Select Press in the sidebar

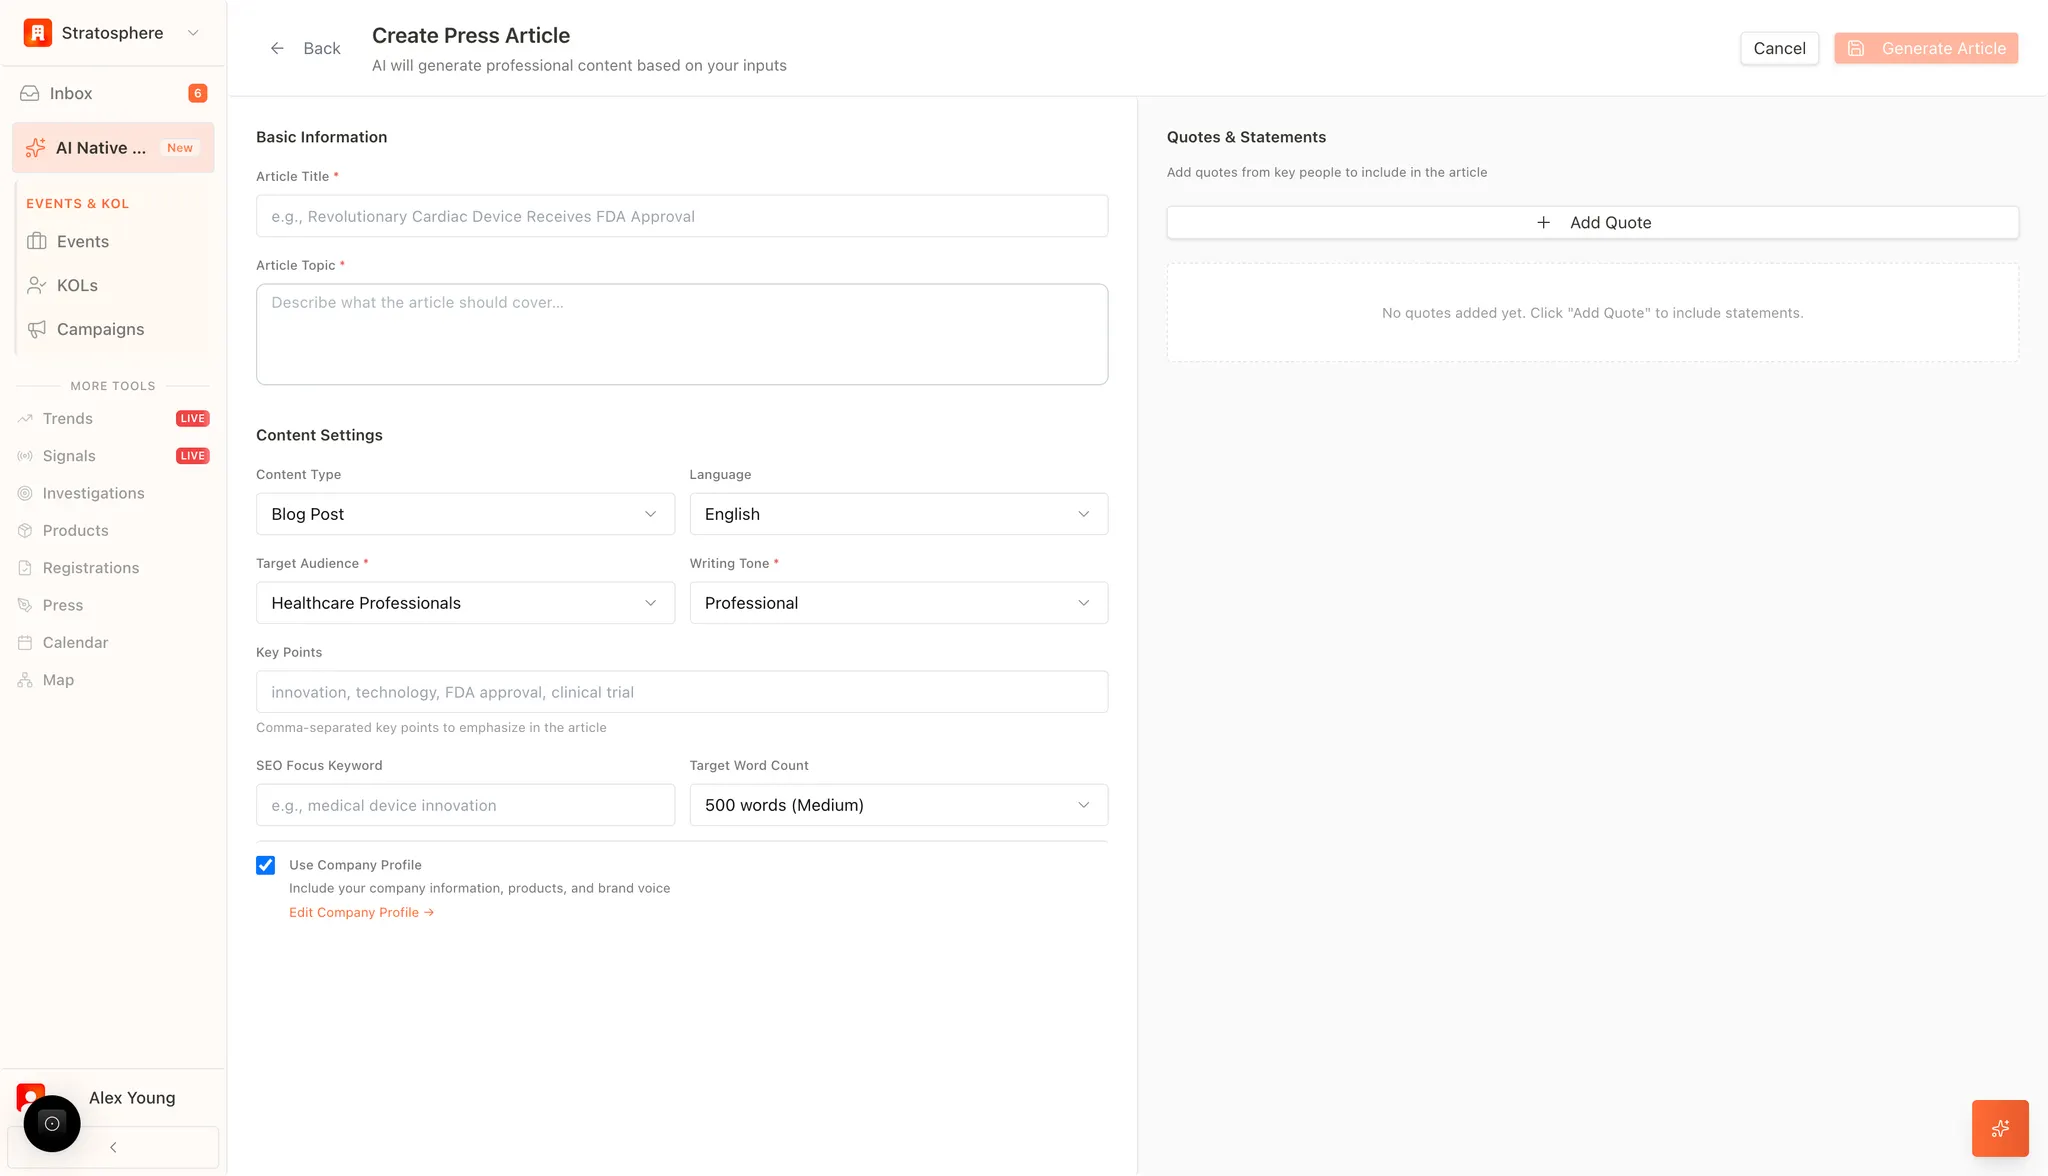point(63,604)
